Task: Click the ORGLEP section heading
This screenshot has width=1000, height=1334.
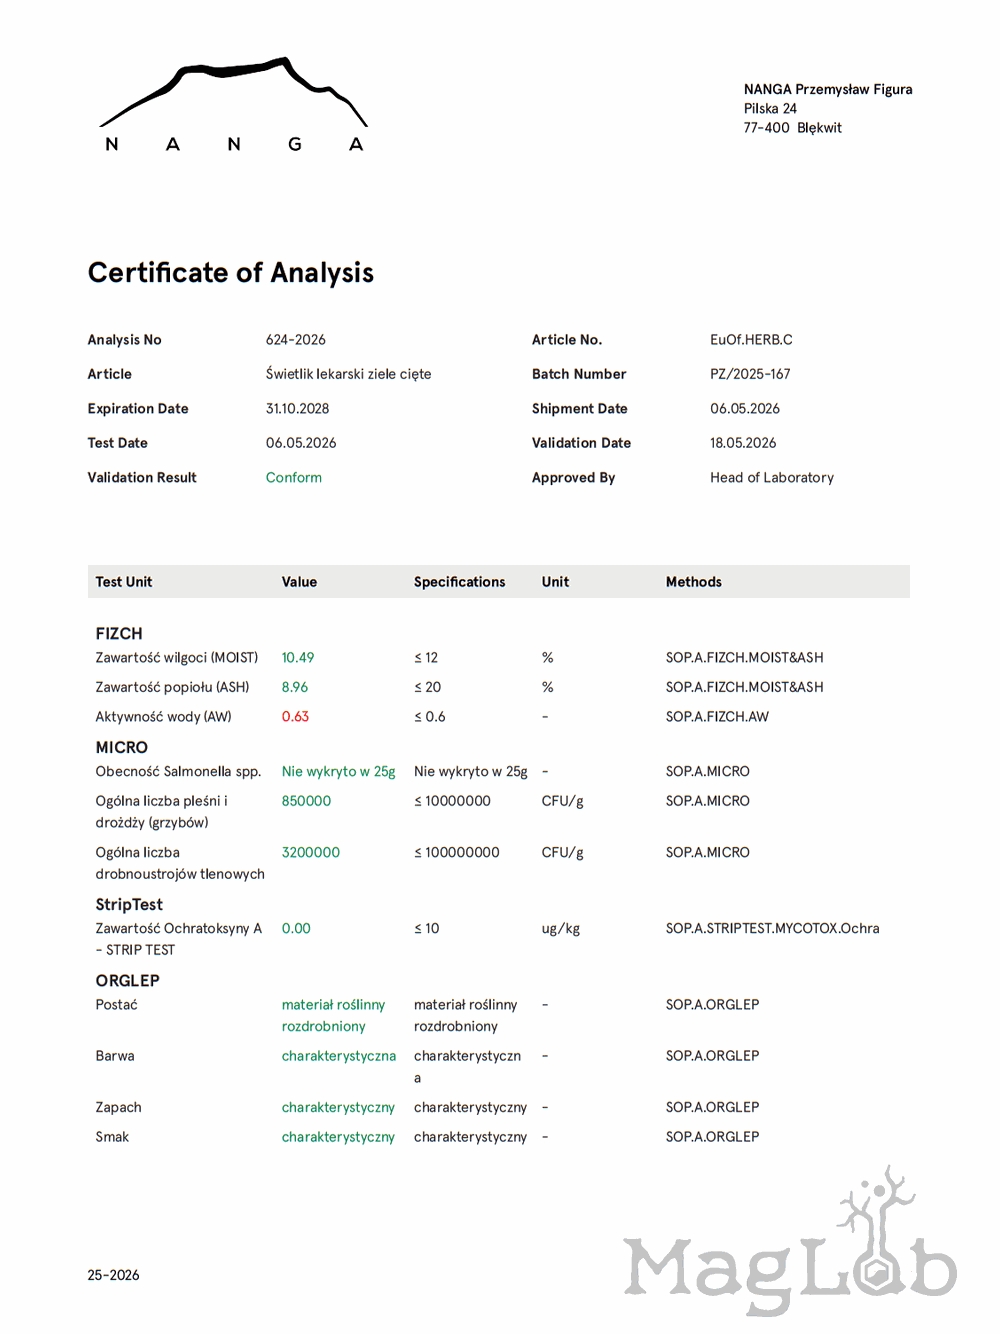Action: click(128, 981)
